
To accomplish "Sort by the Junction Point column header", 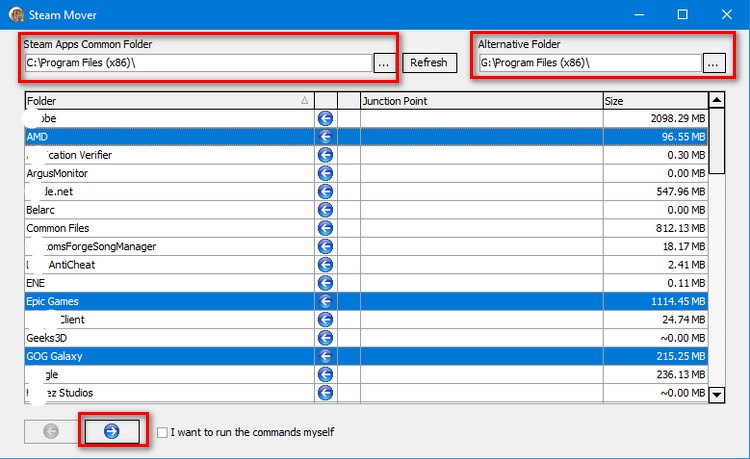I will pos(481,101).
